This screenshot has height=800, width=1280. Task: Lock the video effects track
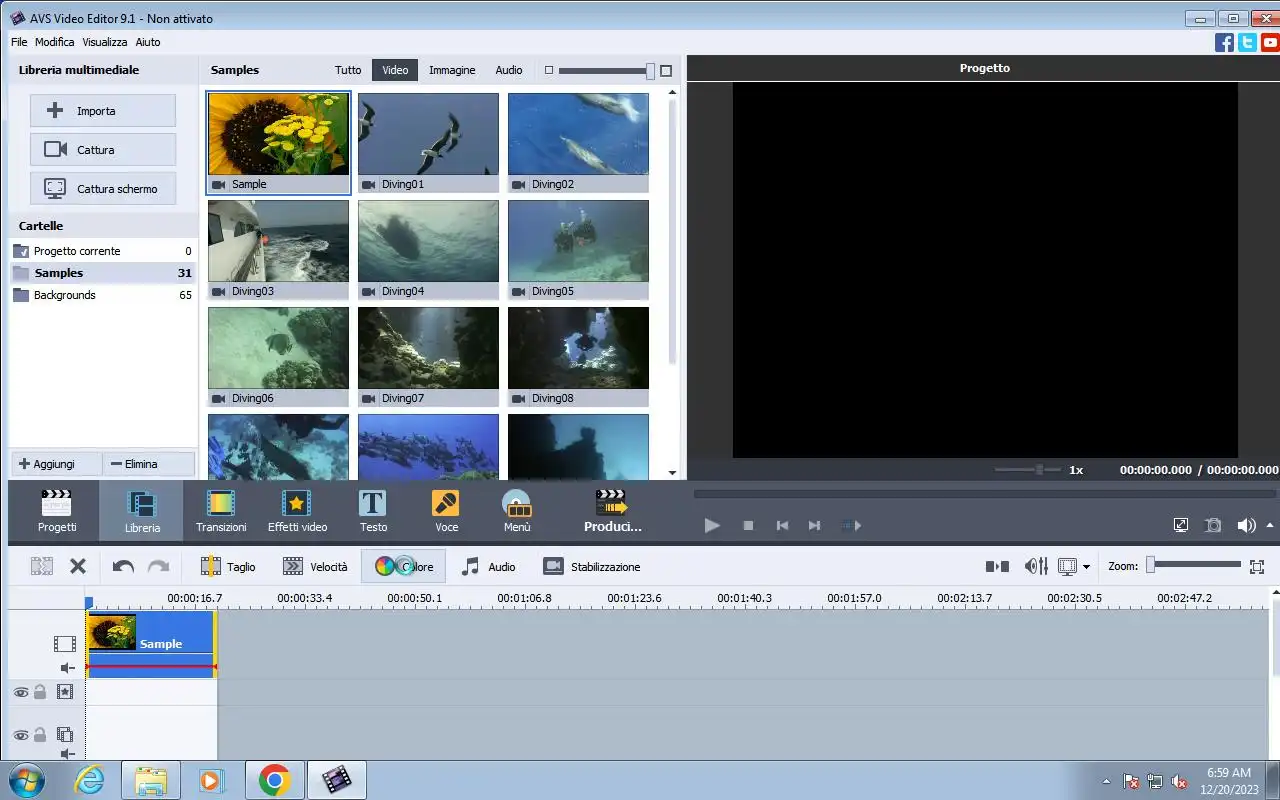40,691
